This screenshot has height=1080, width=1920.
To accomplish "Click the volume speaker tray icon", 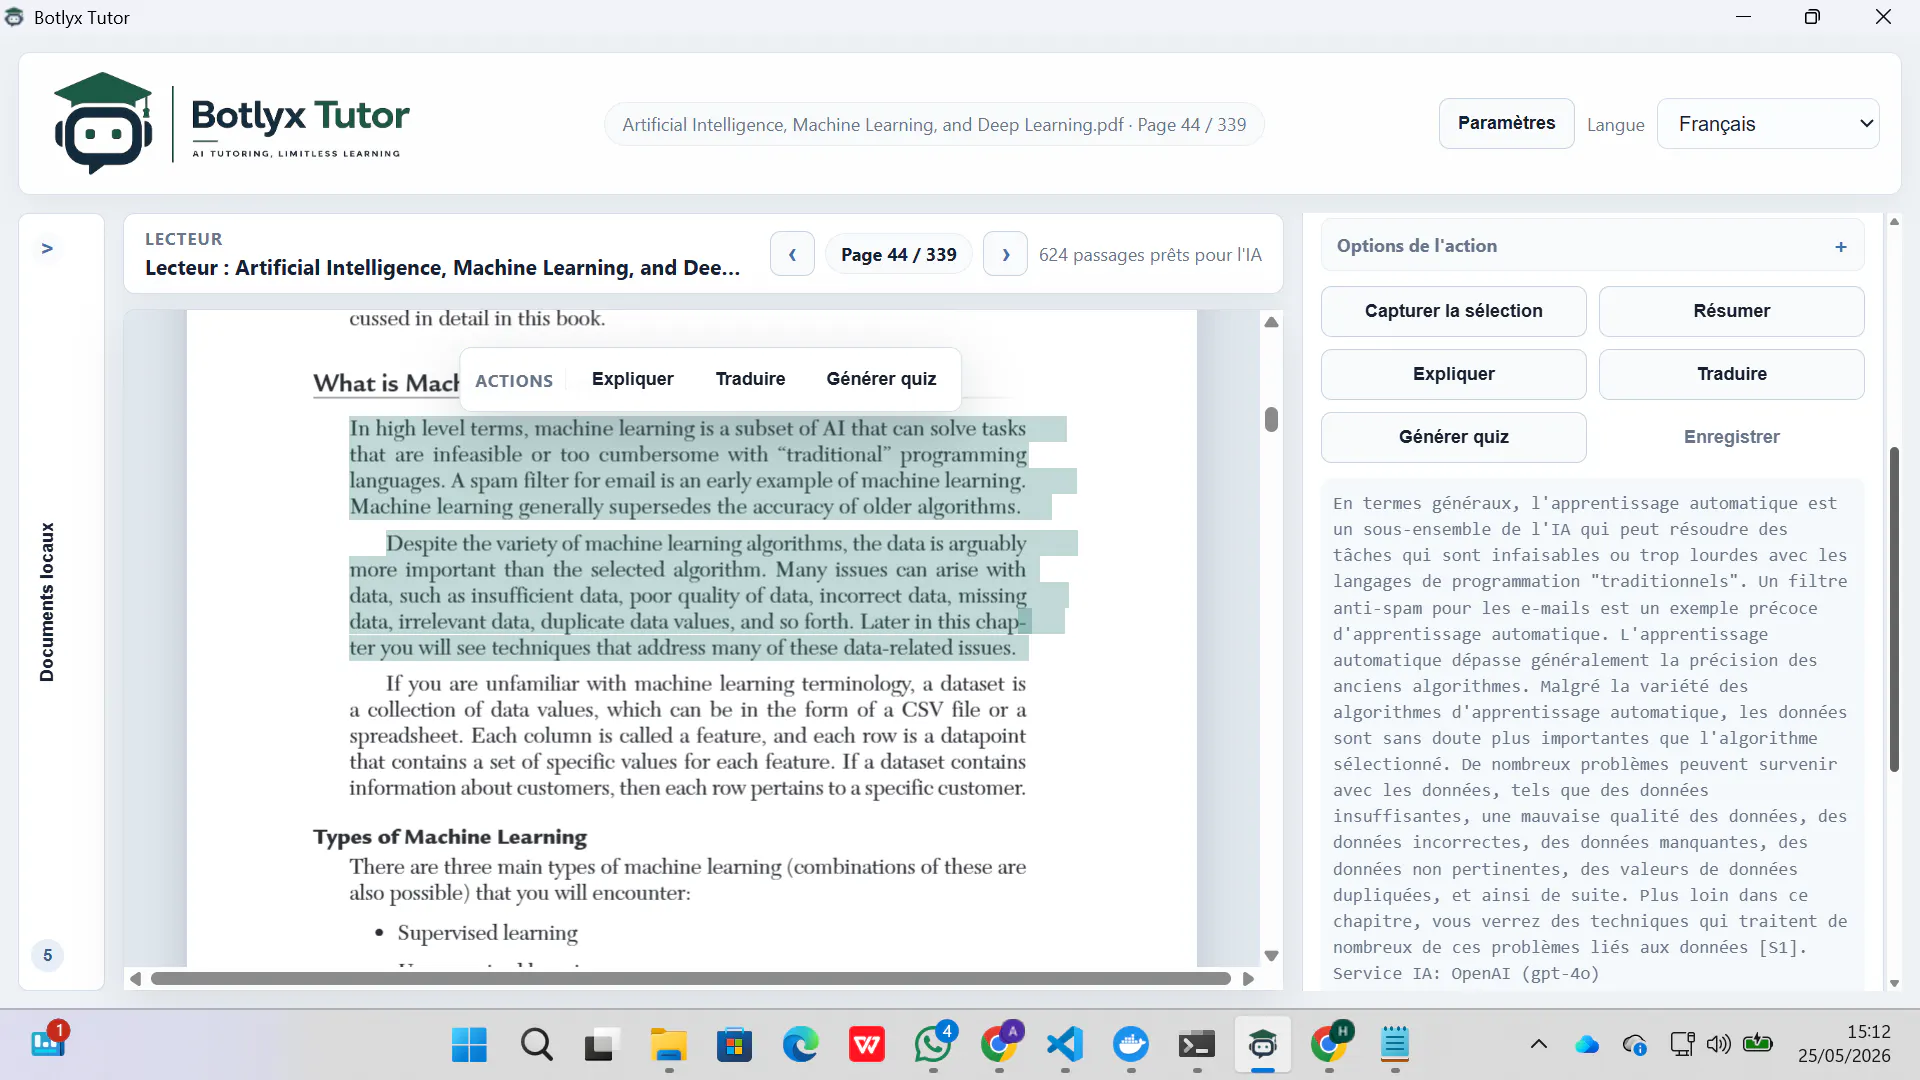I will pos(1718,1045).
